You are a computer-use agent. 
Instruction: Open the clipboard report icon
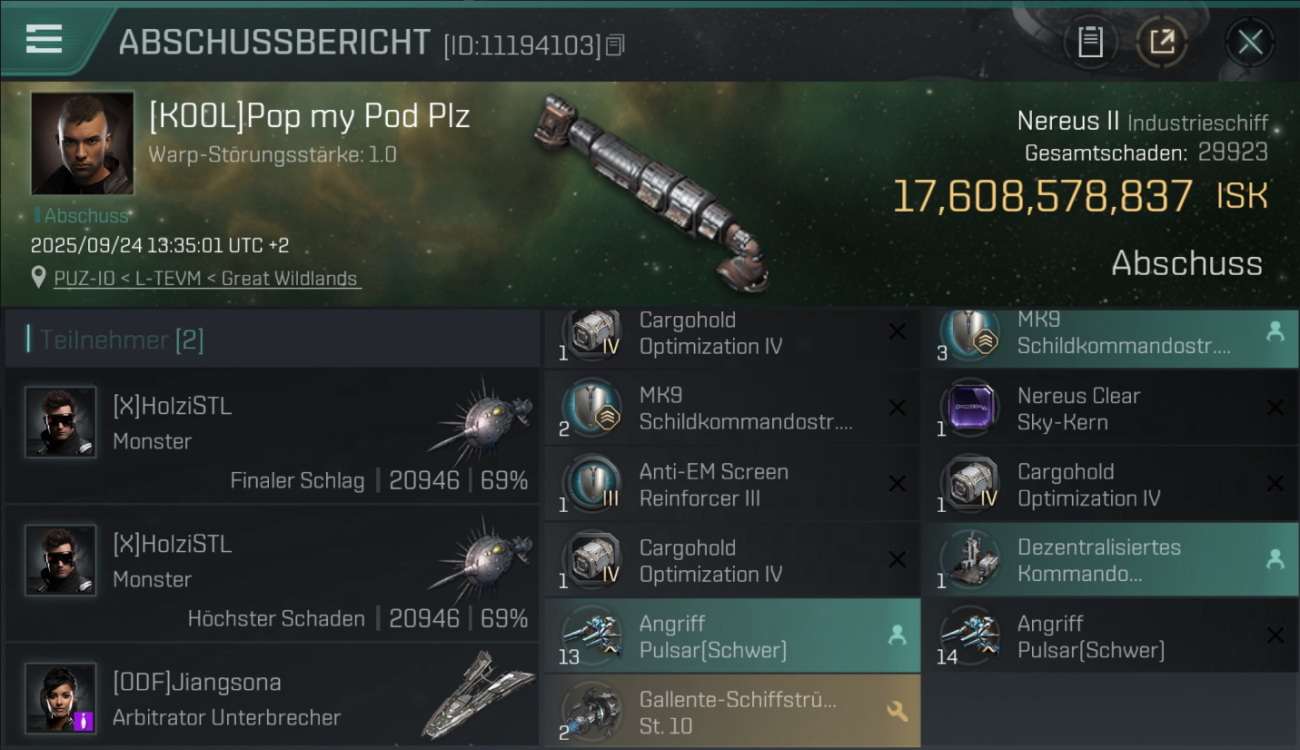1090,42
